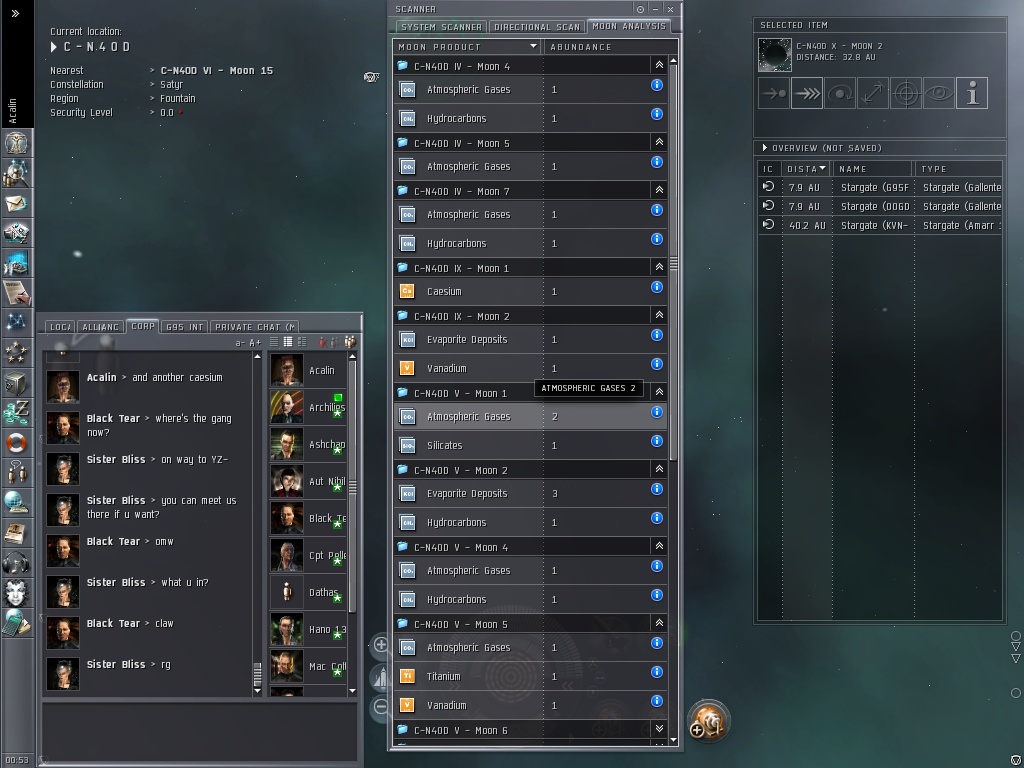
Task: Expand the sidebar with the double-arrow button
Action: [x=15, y=13]
